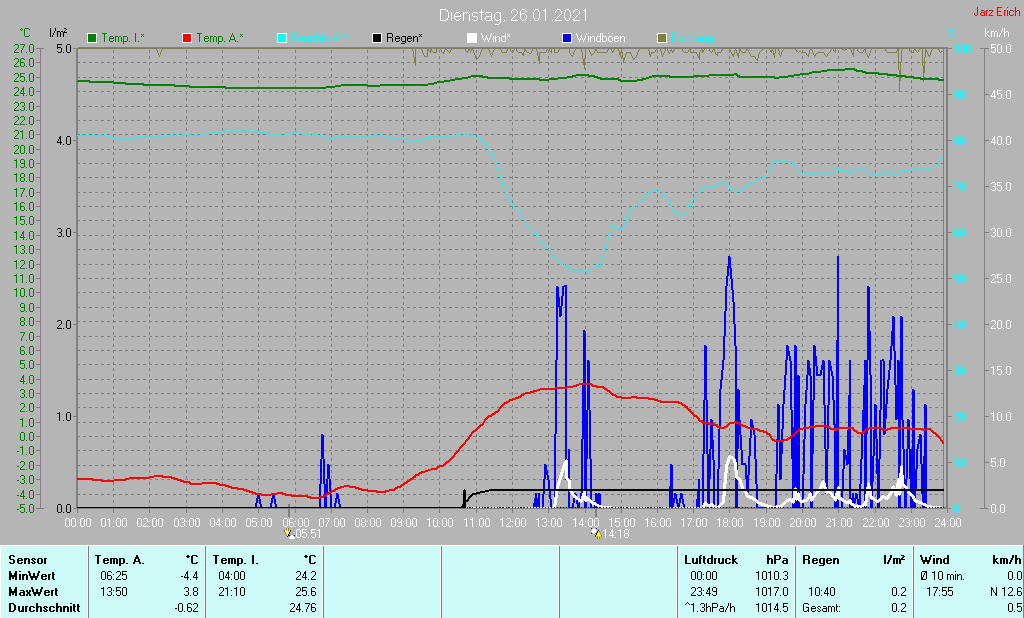The image size is (1024, 618).
Task: Select the 'Windböen' legend label
Action: [600, 38]
